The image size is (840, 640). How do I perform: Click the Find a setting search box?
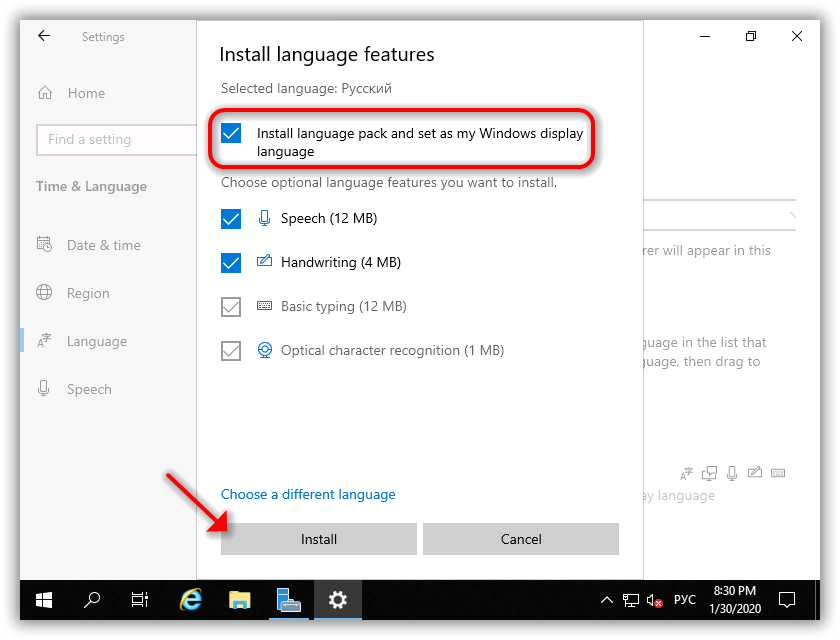(x=115, y=140)
